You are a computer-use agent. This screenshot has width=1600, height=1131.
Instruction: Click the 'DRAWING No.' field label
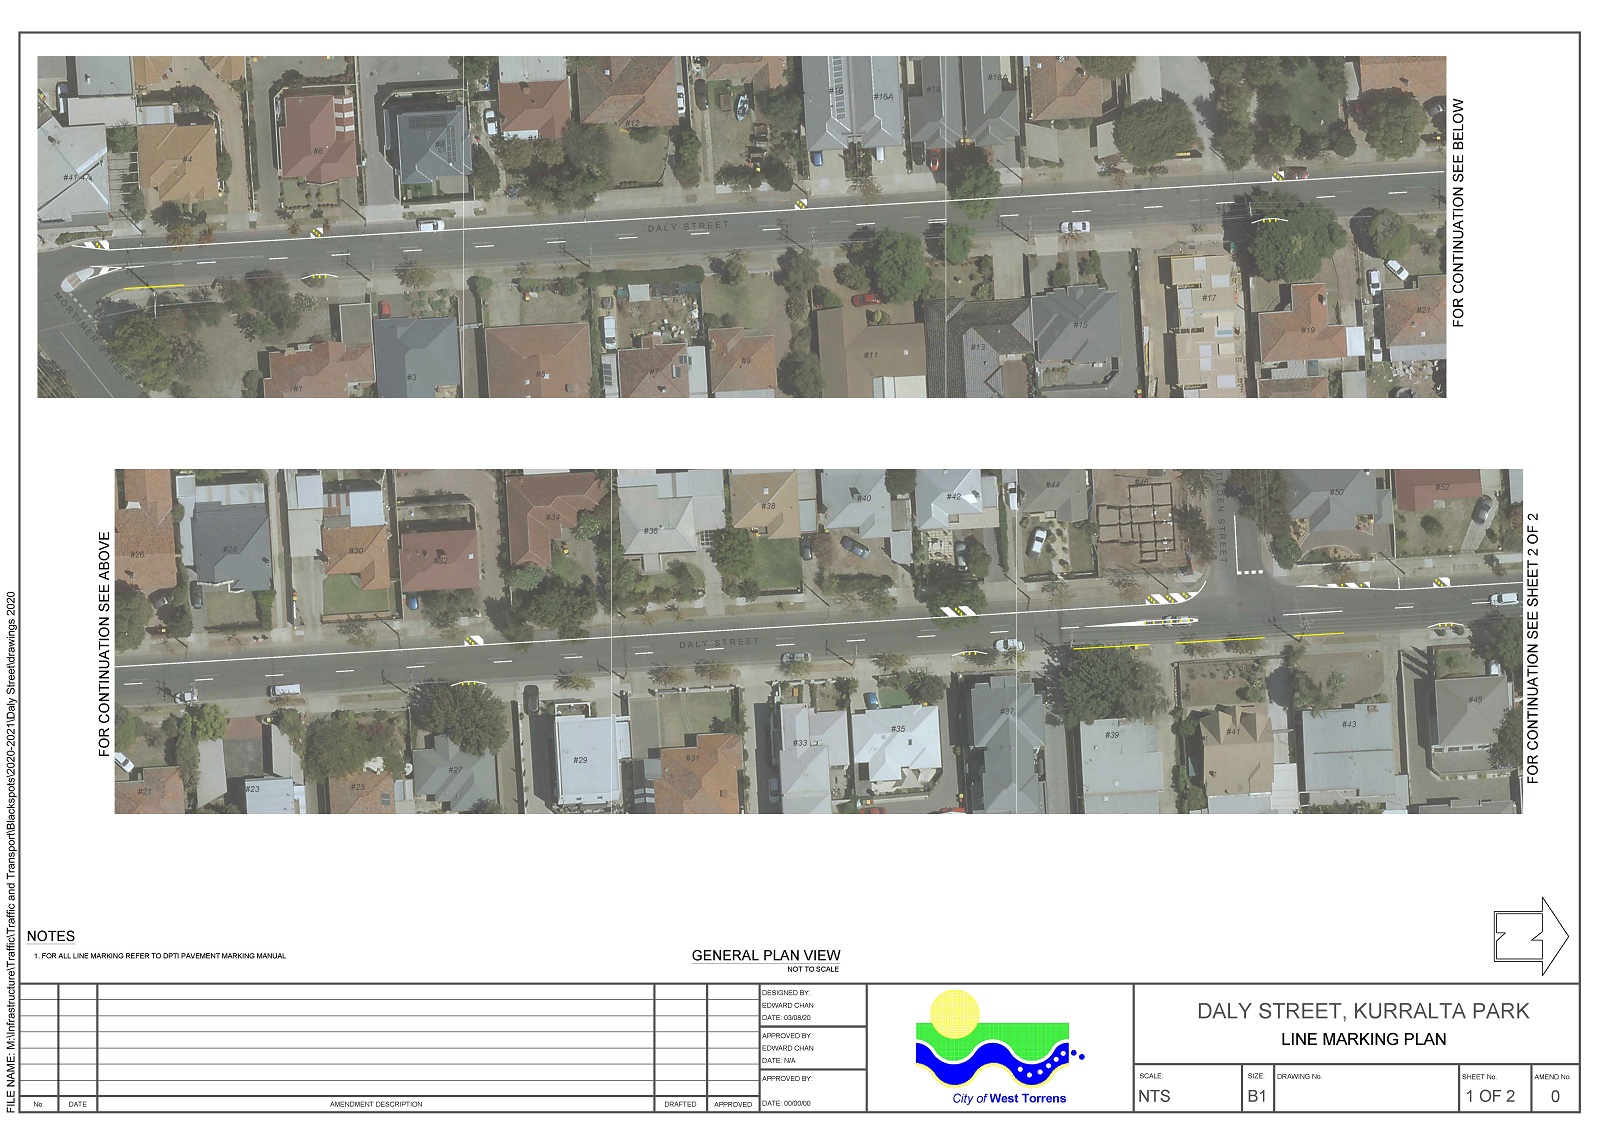coord(1299,1076)
